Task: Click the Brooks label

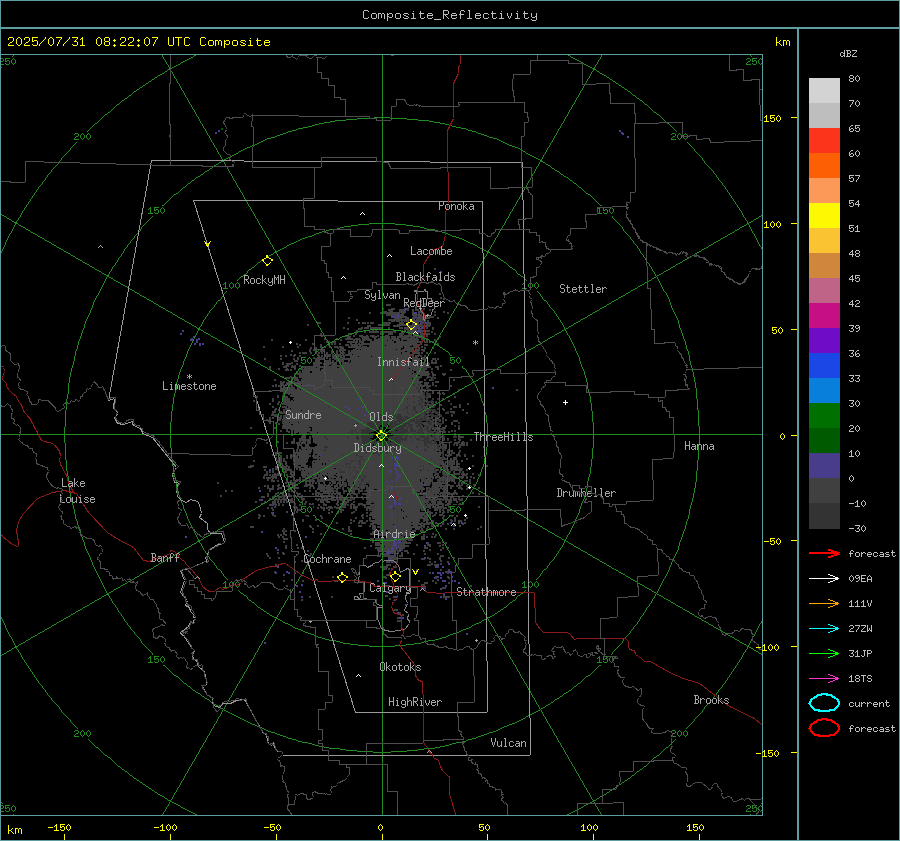Action: pos(711,700)
